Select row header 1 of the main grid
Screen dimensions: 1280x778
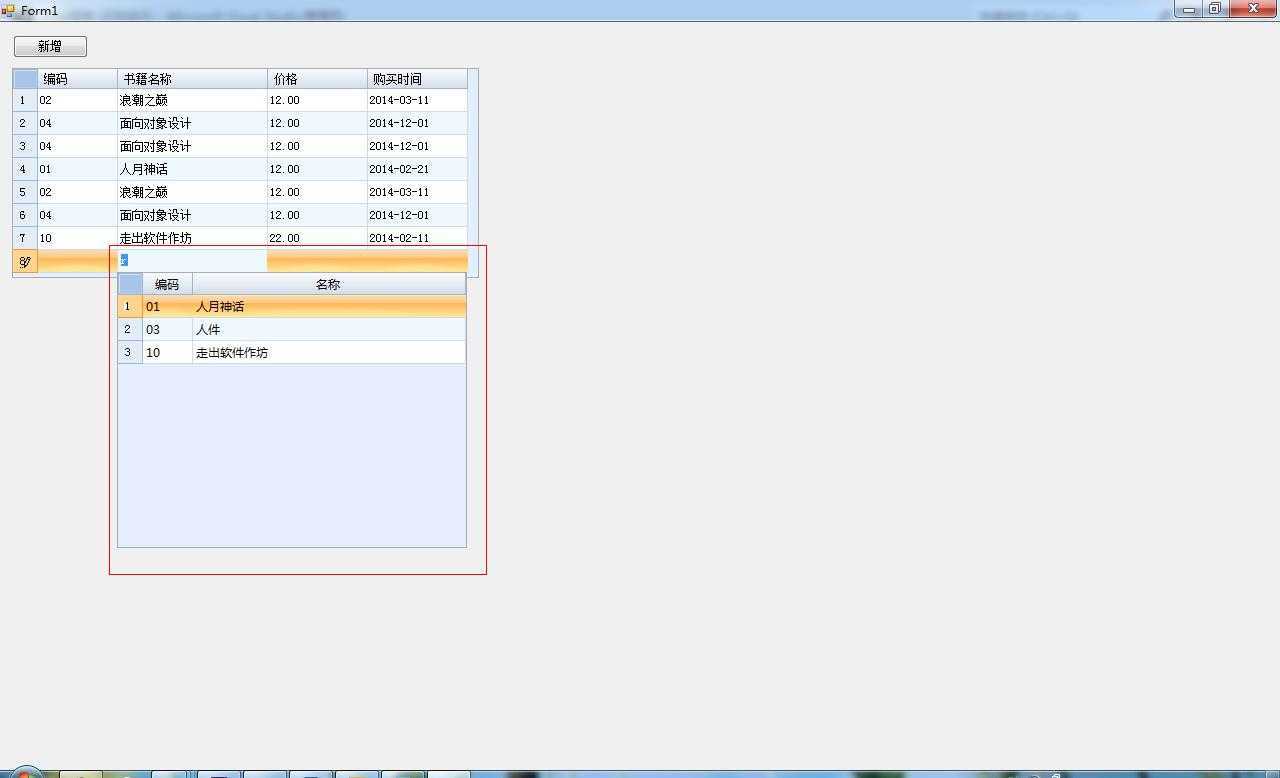pos(25,100)
